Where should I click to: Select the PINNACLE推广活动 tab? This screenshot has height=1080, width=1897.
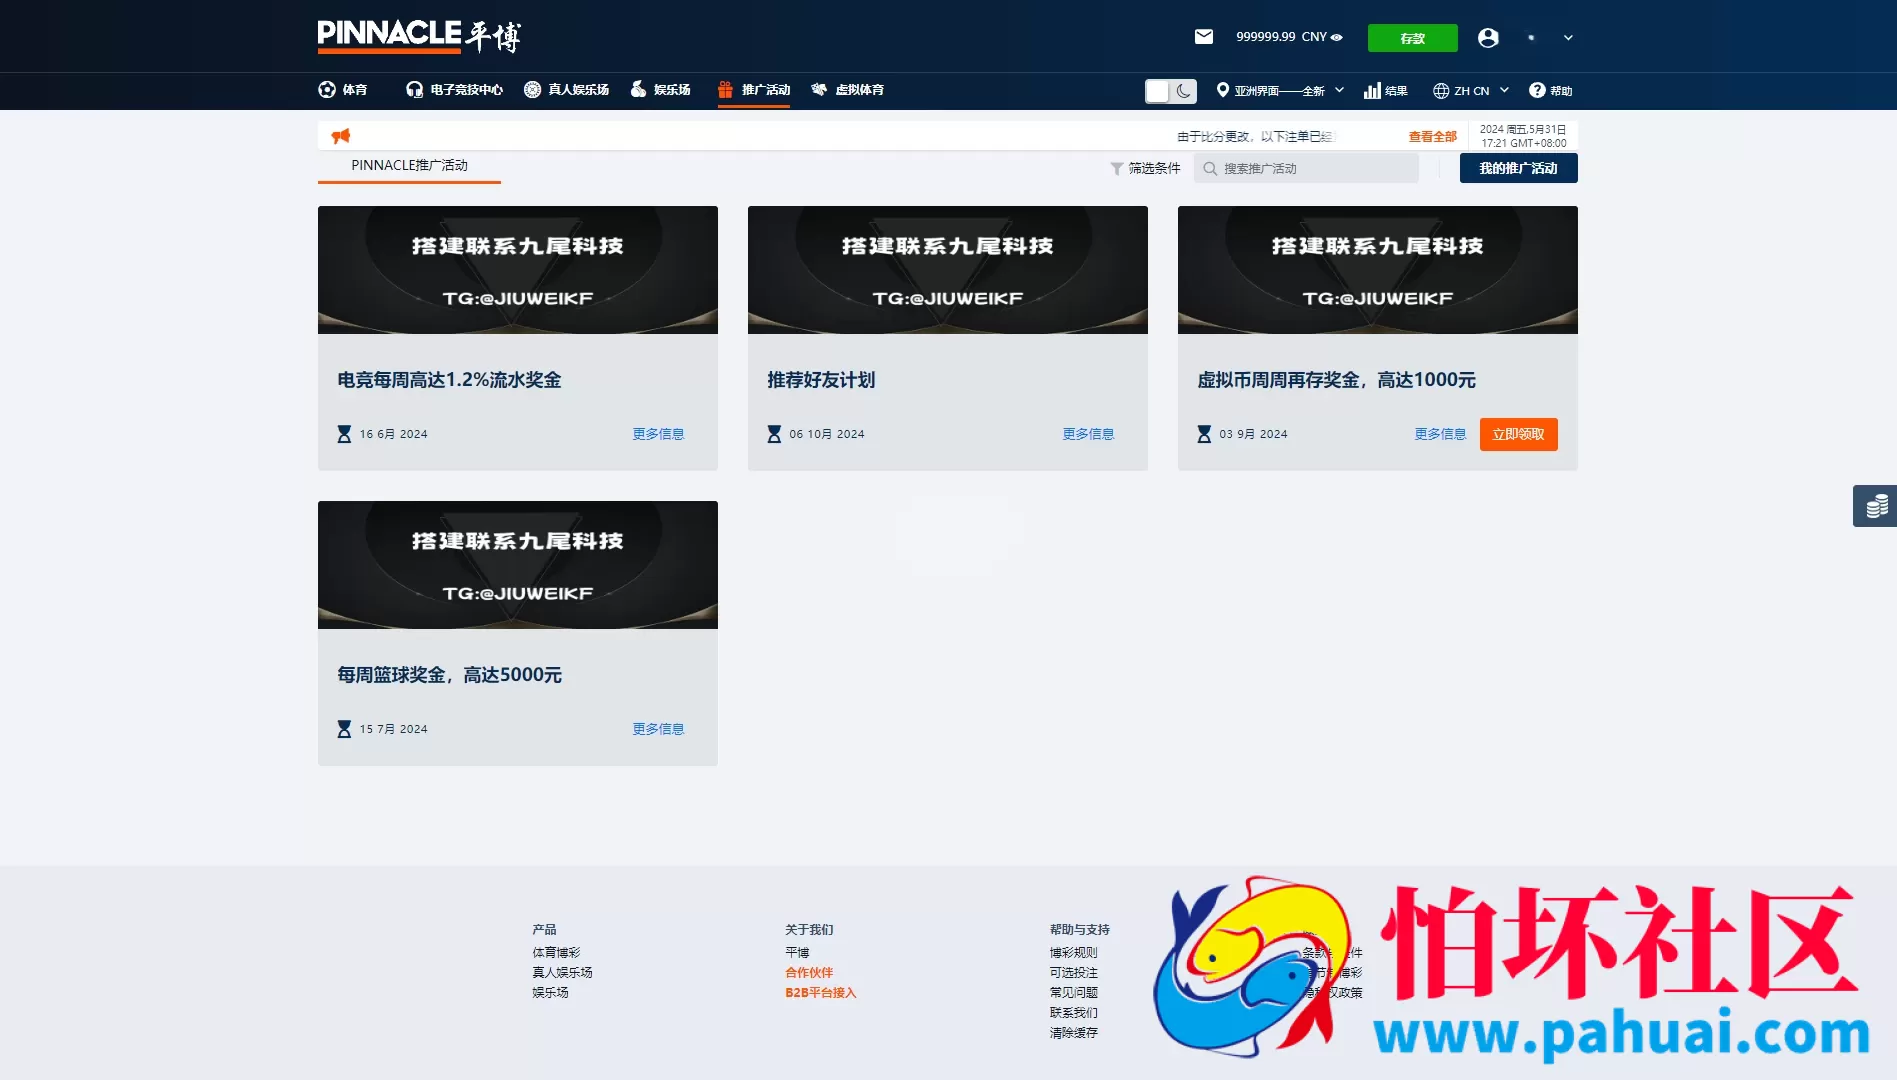click(x=409, y=166)
